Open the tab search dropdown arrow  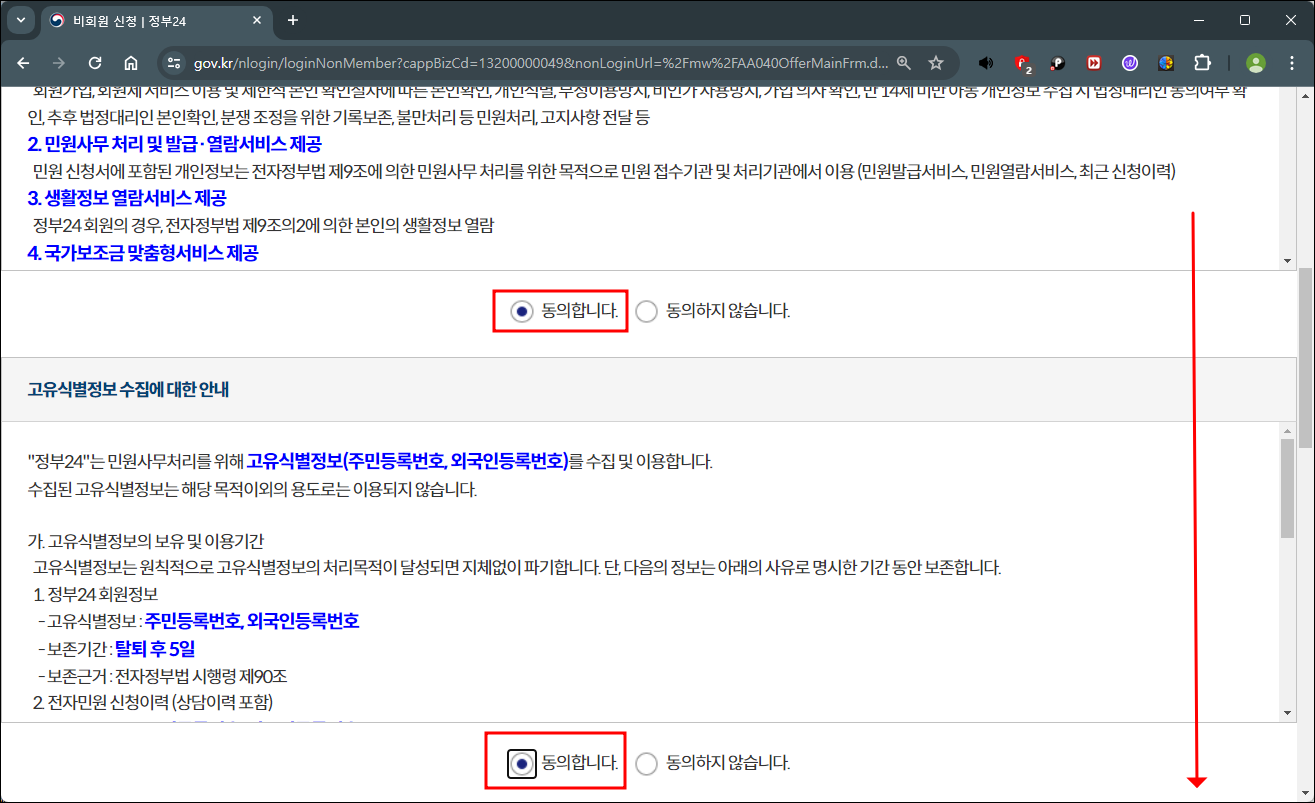coord(20,20)
